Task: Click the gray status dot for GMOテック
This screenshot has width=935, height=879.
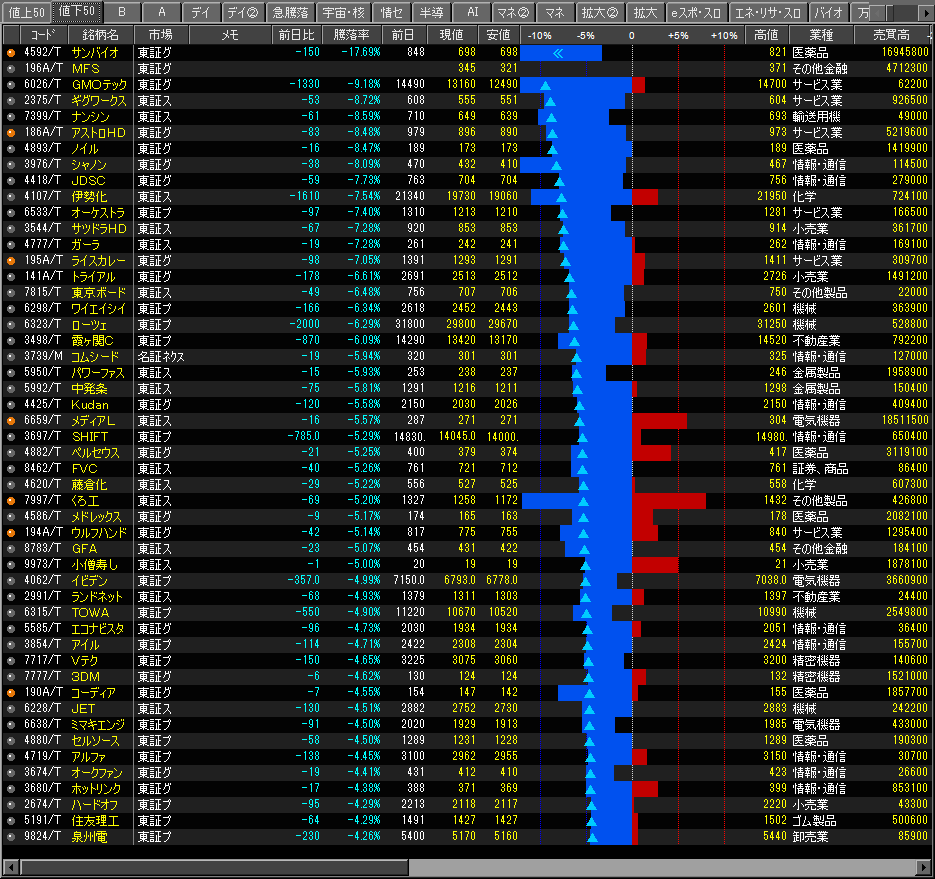Action: (x=11, y=84)
